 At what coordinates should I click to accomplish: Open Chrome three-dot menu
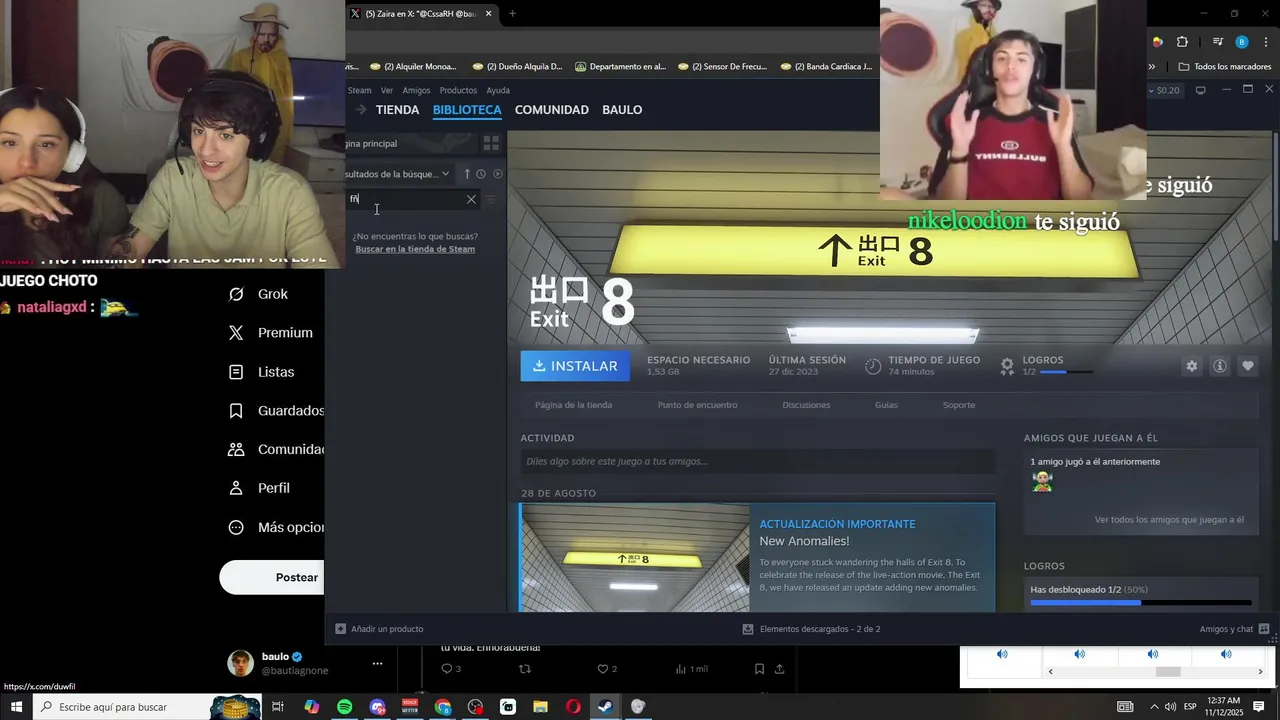tap(1268, 42)
